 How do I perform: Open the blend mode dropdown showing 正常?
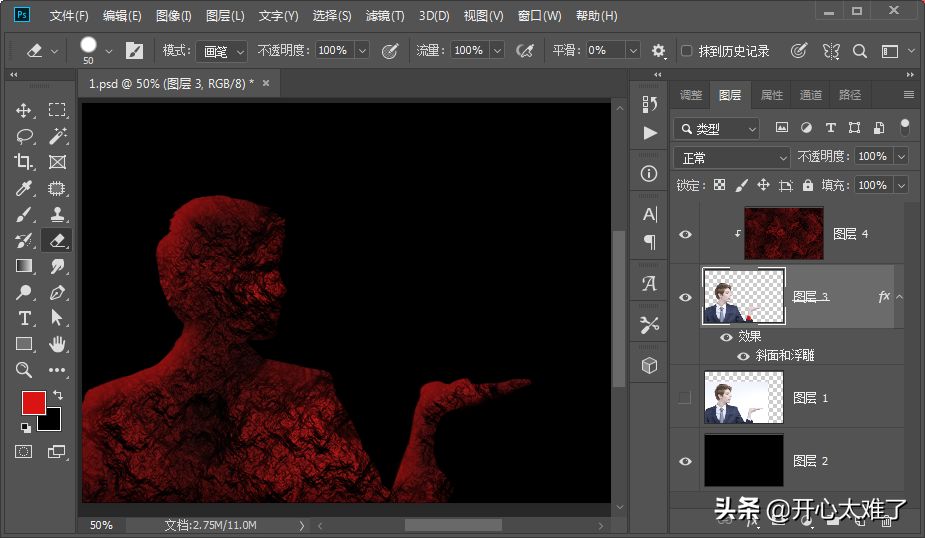pos(732,157)
